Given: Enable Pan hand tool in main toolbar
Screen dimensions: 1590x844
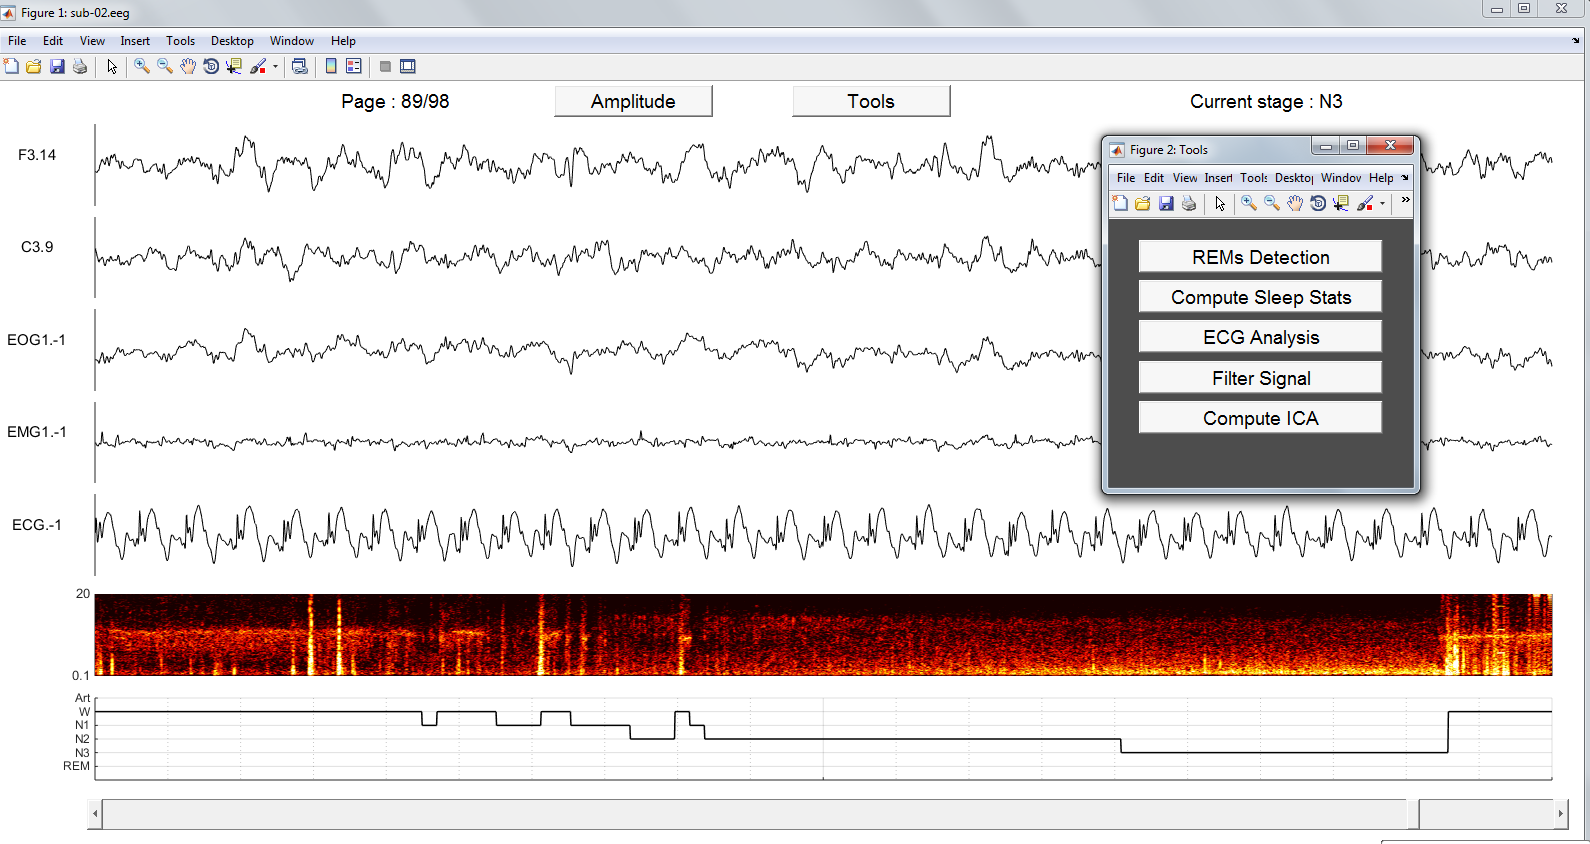Looking at the screenshot, I should 188,67.
